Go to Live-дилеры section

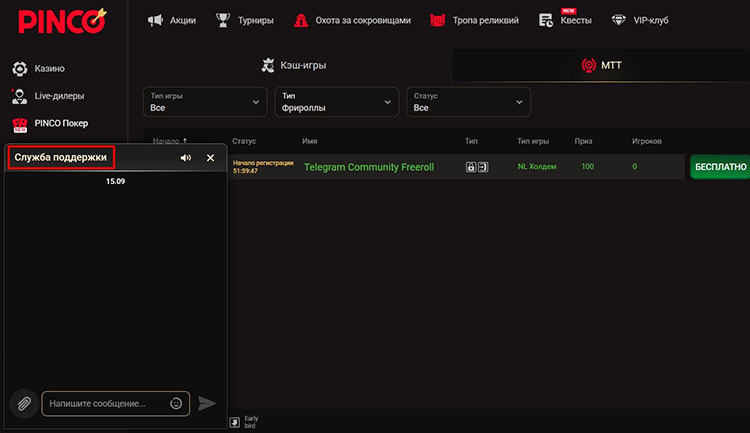59,96
